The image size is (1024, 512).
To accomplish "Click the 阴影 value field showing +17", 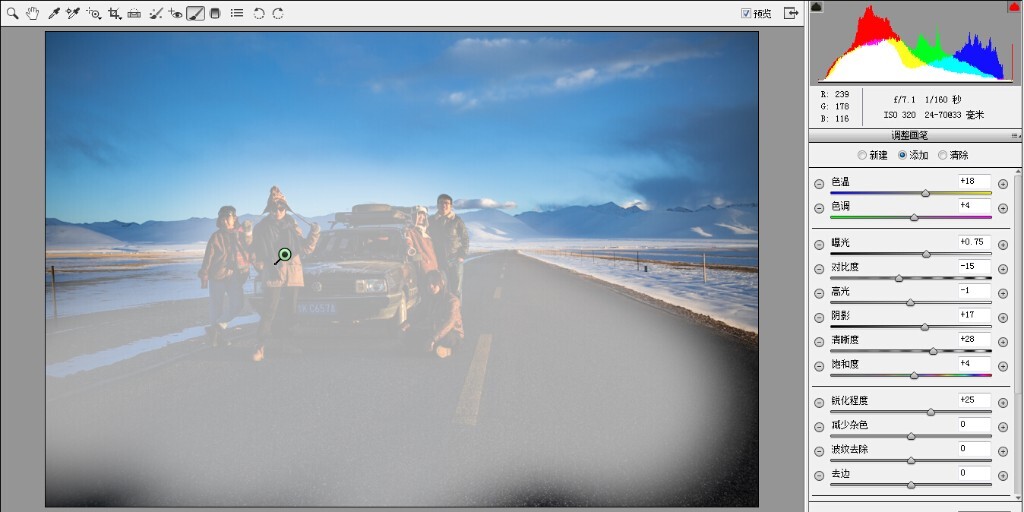I will pos(974,315).
